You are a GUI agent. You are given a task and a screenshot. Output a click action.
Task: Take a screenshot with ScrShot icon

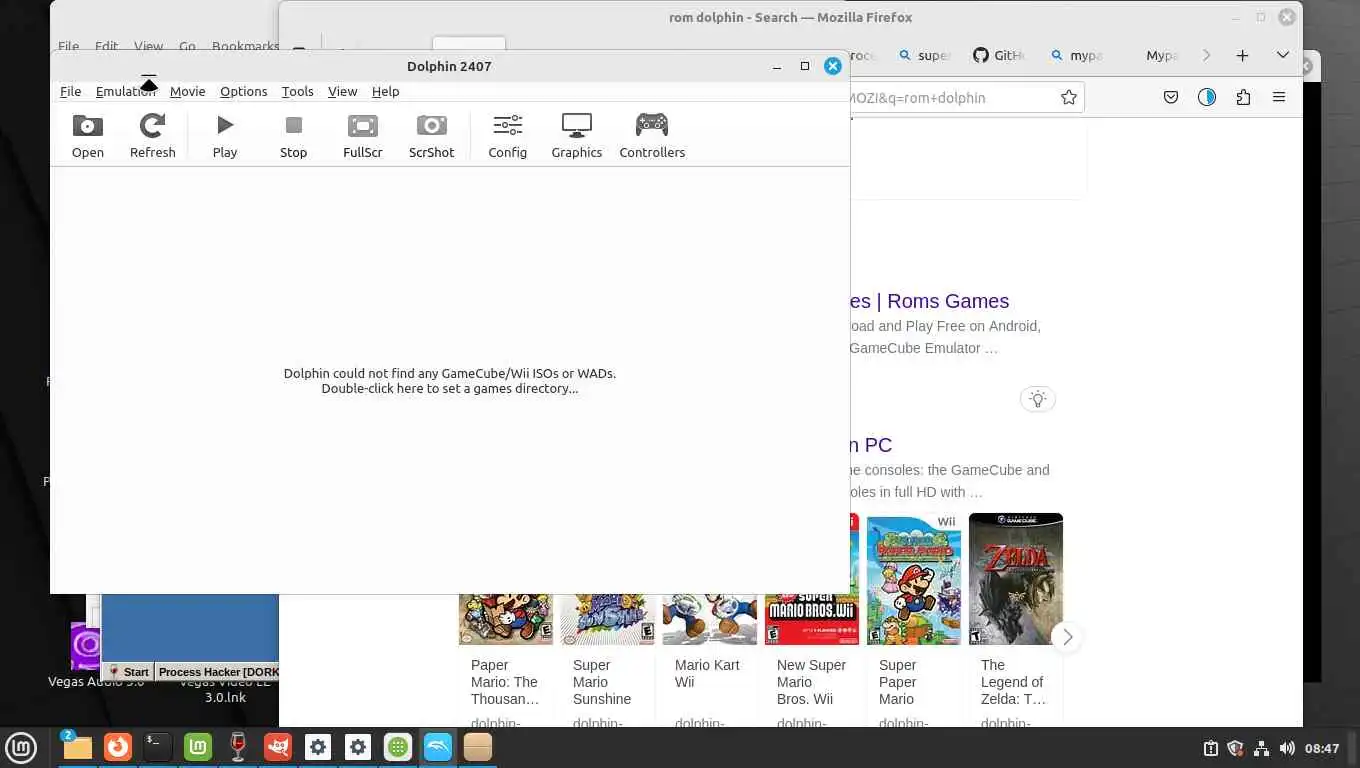point(431,136)
